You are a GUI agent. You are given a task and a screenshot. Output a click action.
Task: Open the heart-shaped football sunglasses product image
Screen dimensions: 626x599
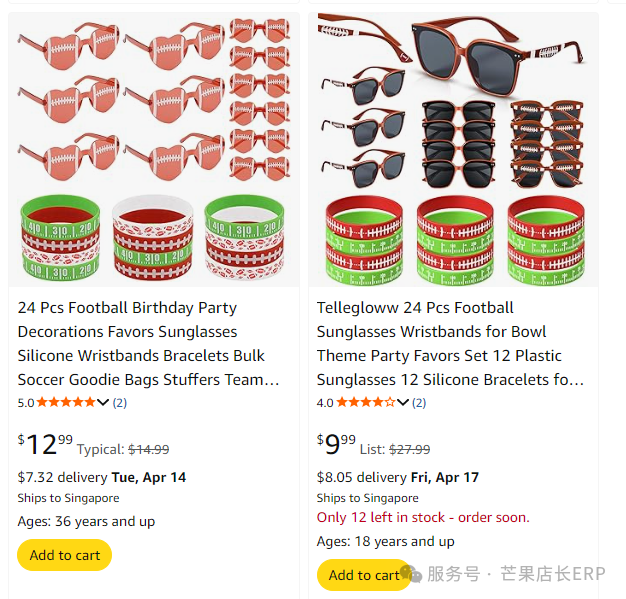(153, 151)
